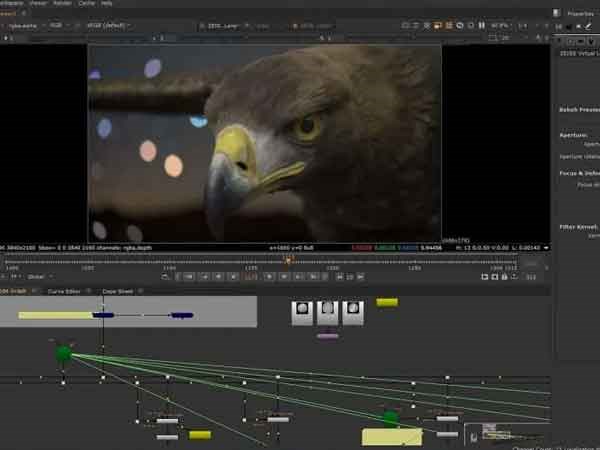Click the small yellow node near the spheres
The width and height of the screenshot is (600, 450).
pyautogui.click(x=386, y=301)
